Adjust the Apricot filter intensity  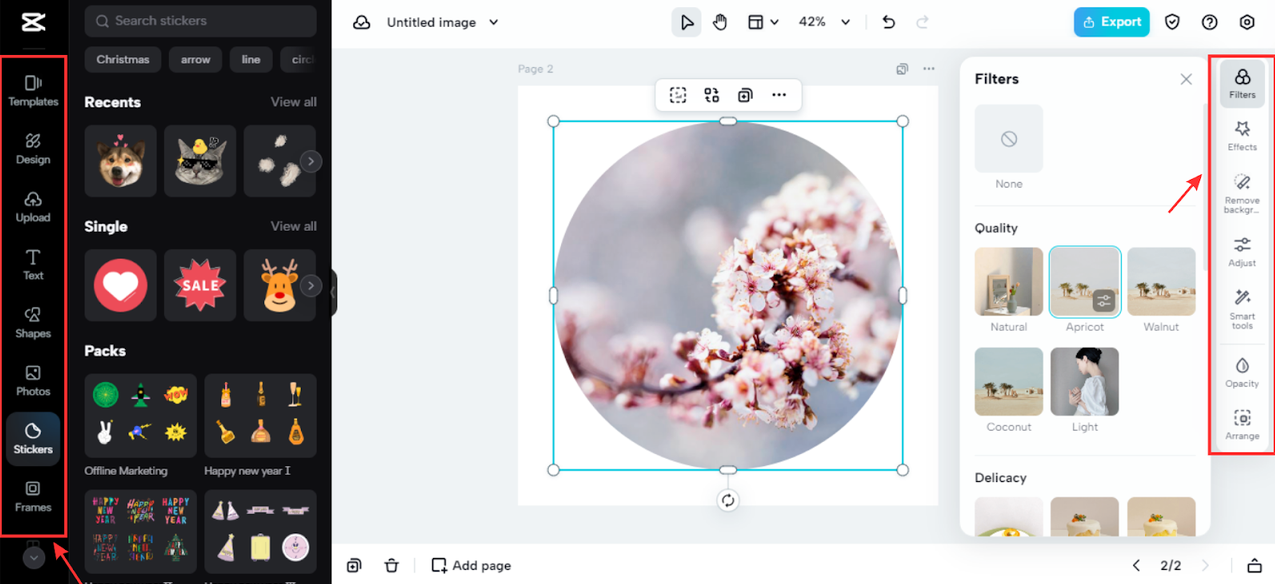[x=1104, y=300]
